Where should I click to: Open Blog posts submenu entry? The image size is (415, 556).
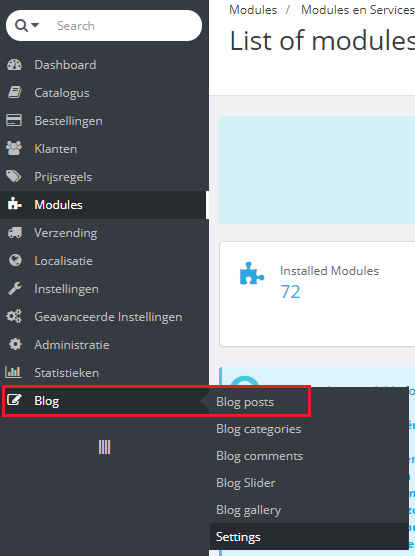[245, 402]
